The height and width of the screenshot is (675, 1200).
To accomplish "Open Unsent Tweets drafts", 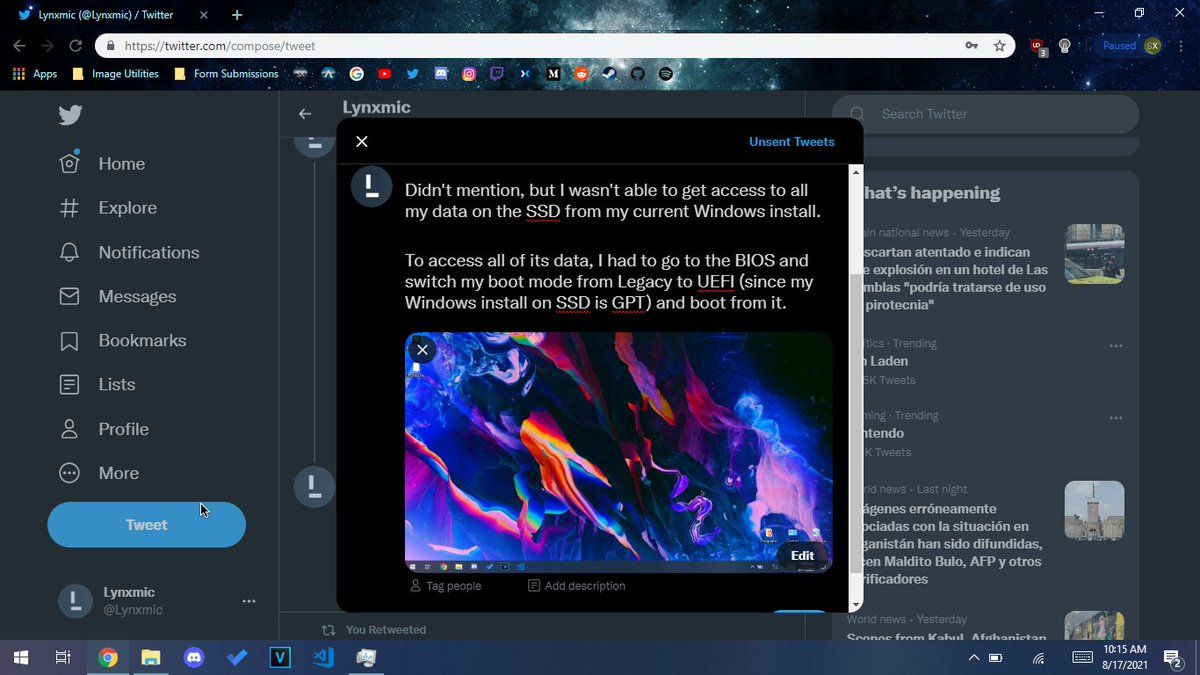I will click(x=791, y=142).
